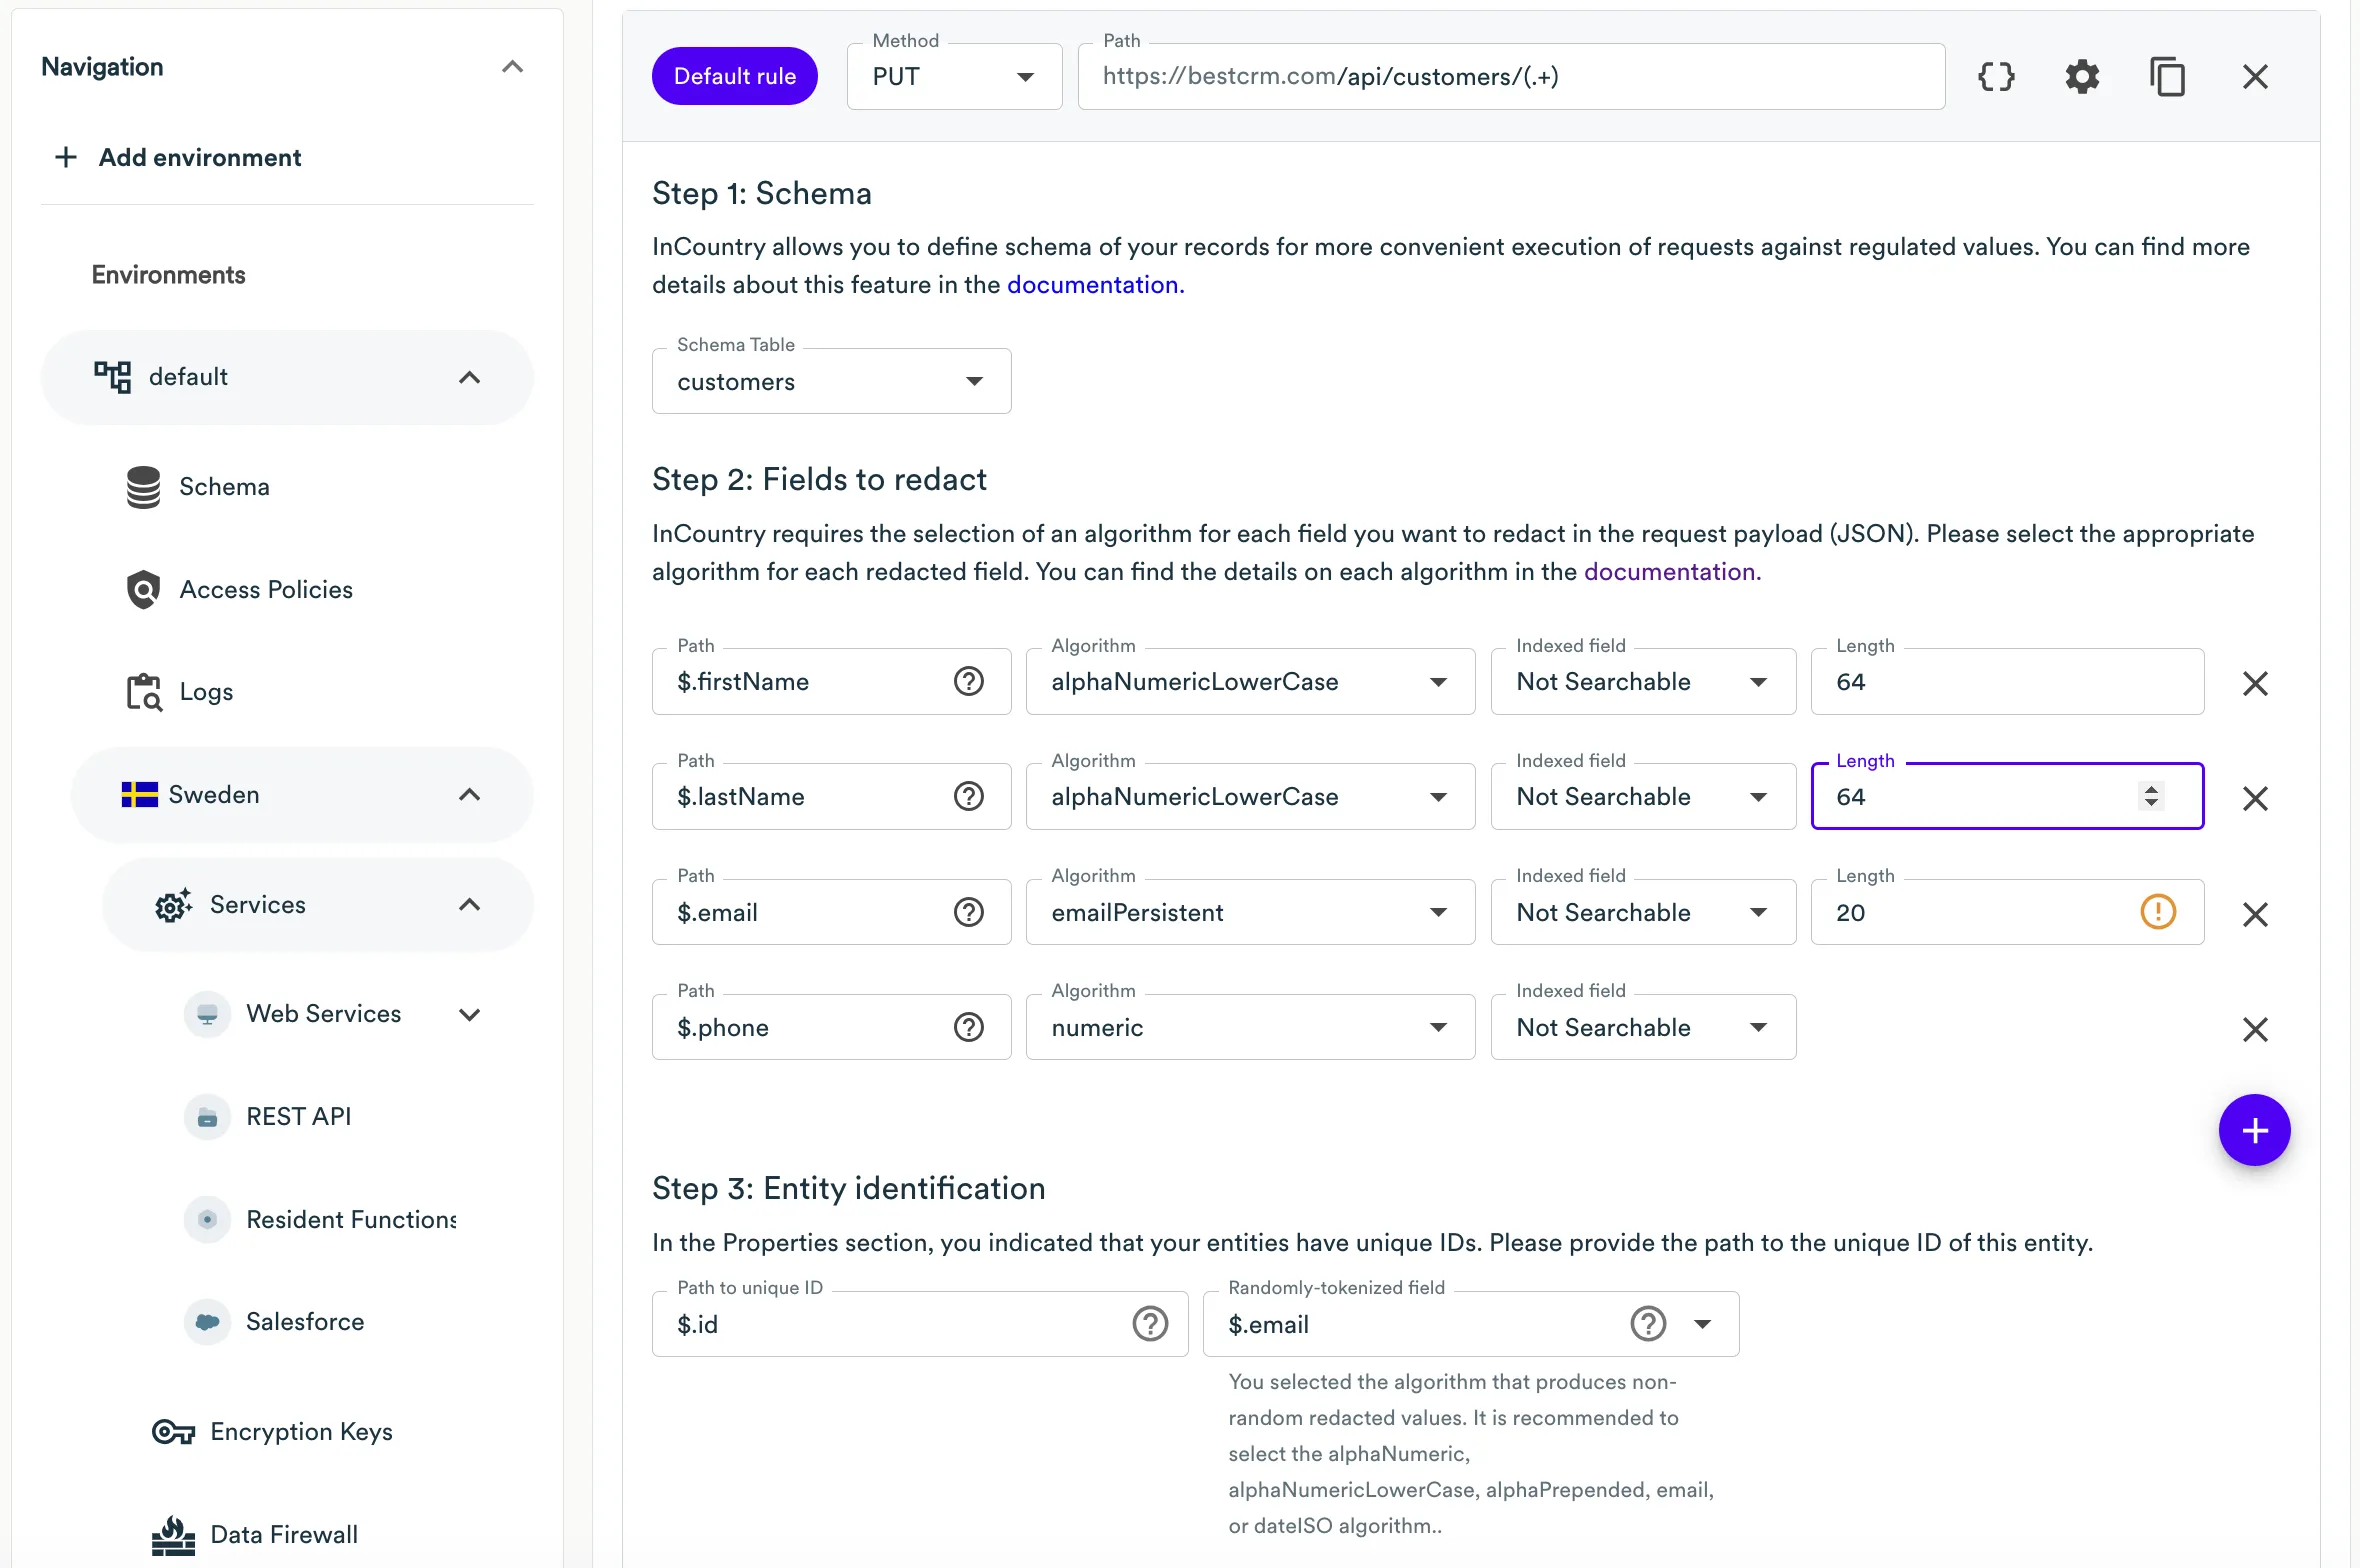Click the Default rule button
Screen dimensions: 2360x1568
734,77
